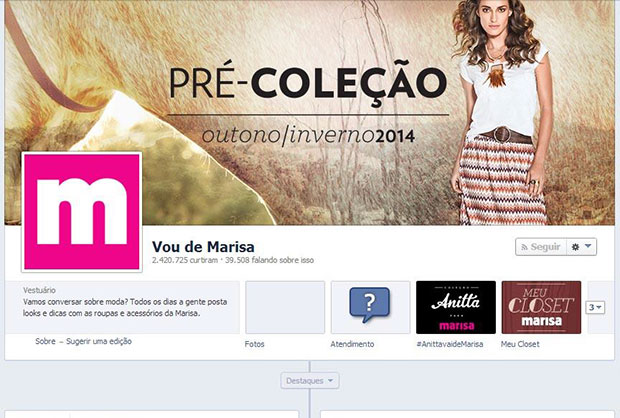Viewport: 620px width, 418px height.
Task: Open the Anitta Marisa app tile
Action: [456, 307]
